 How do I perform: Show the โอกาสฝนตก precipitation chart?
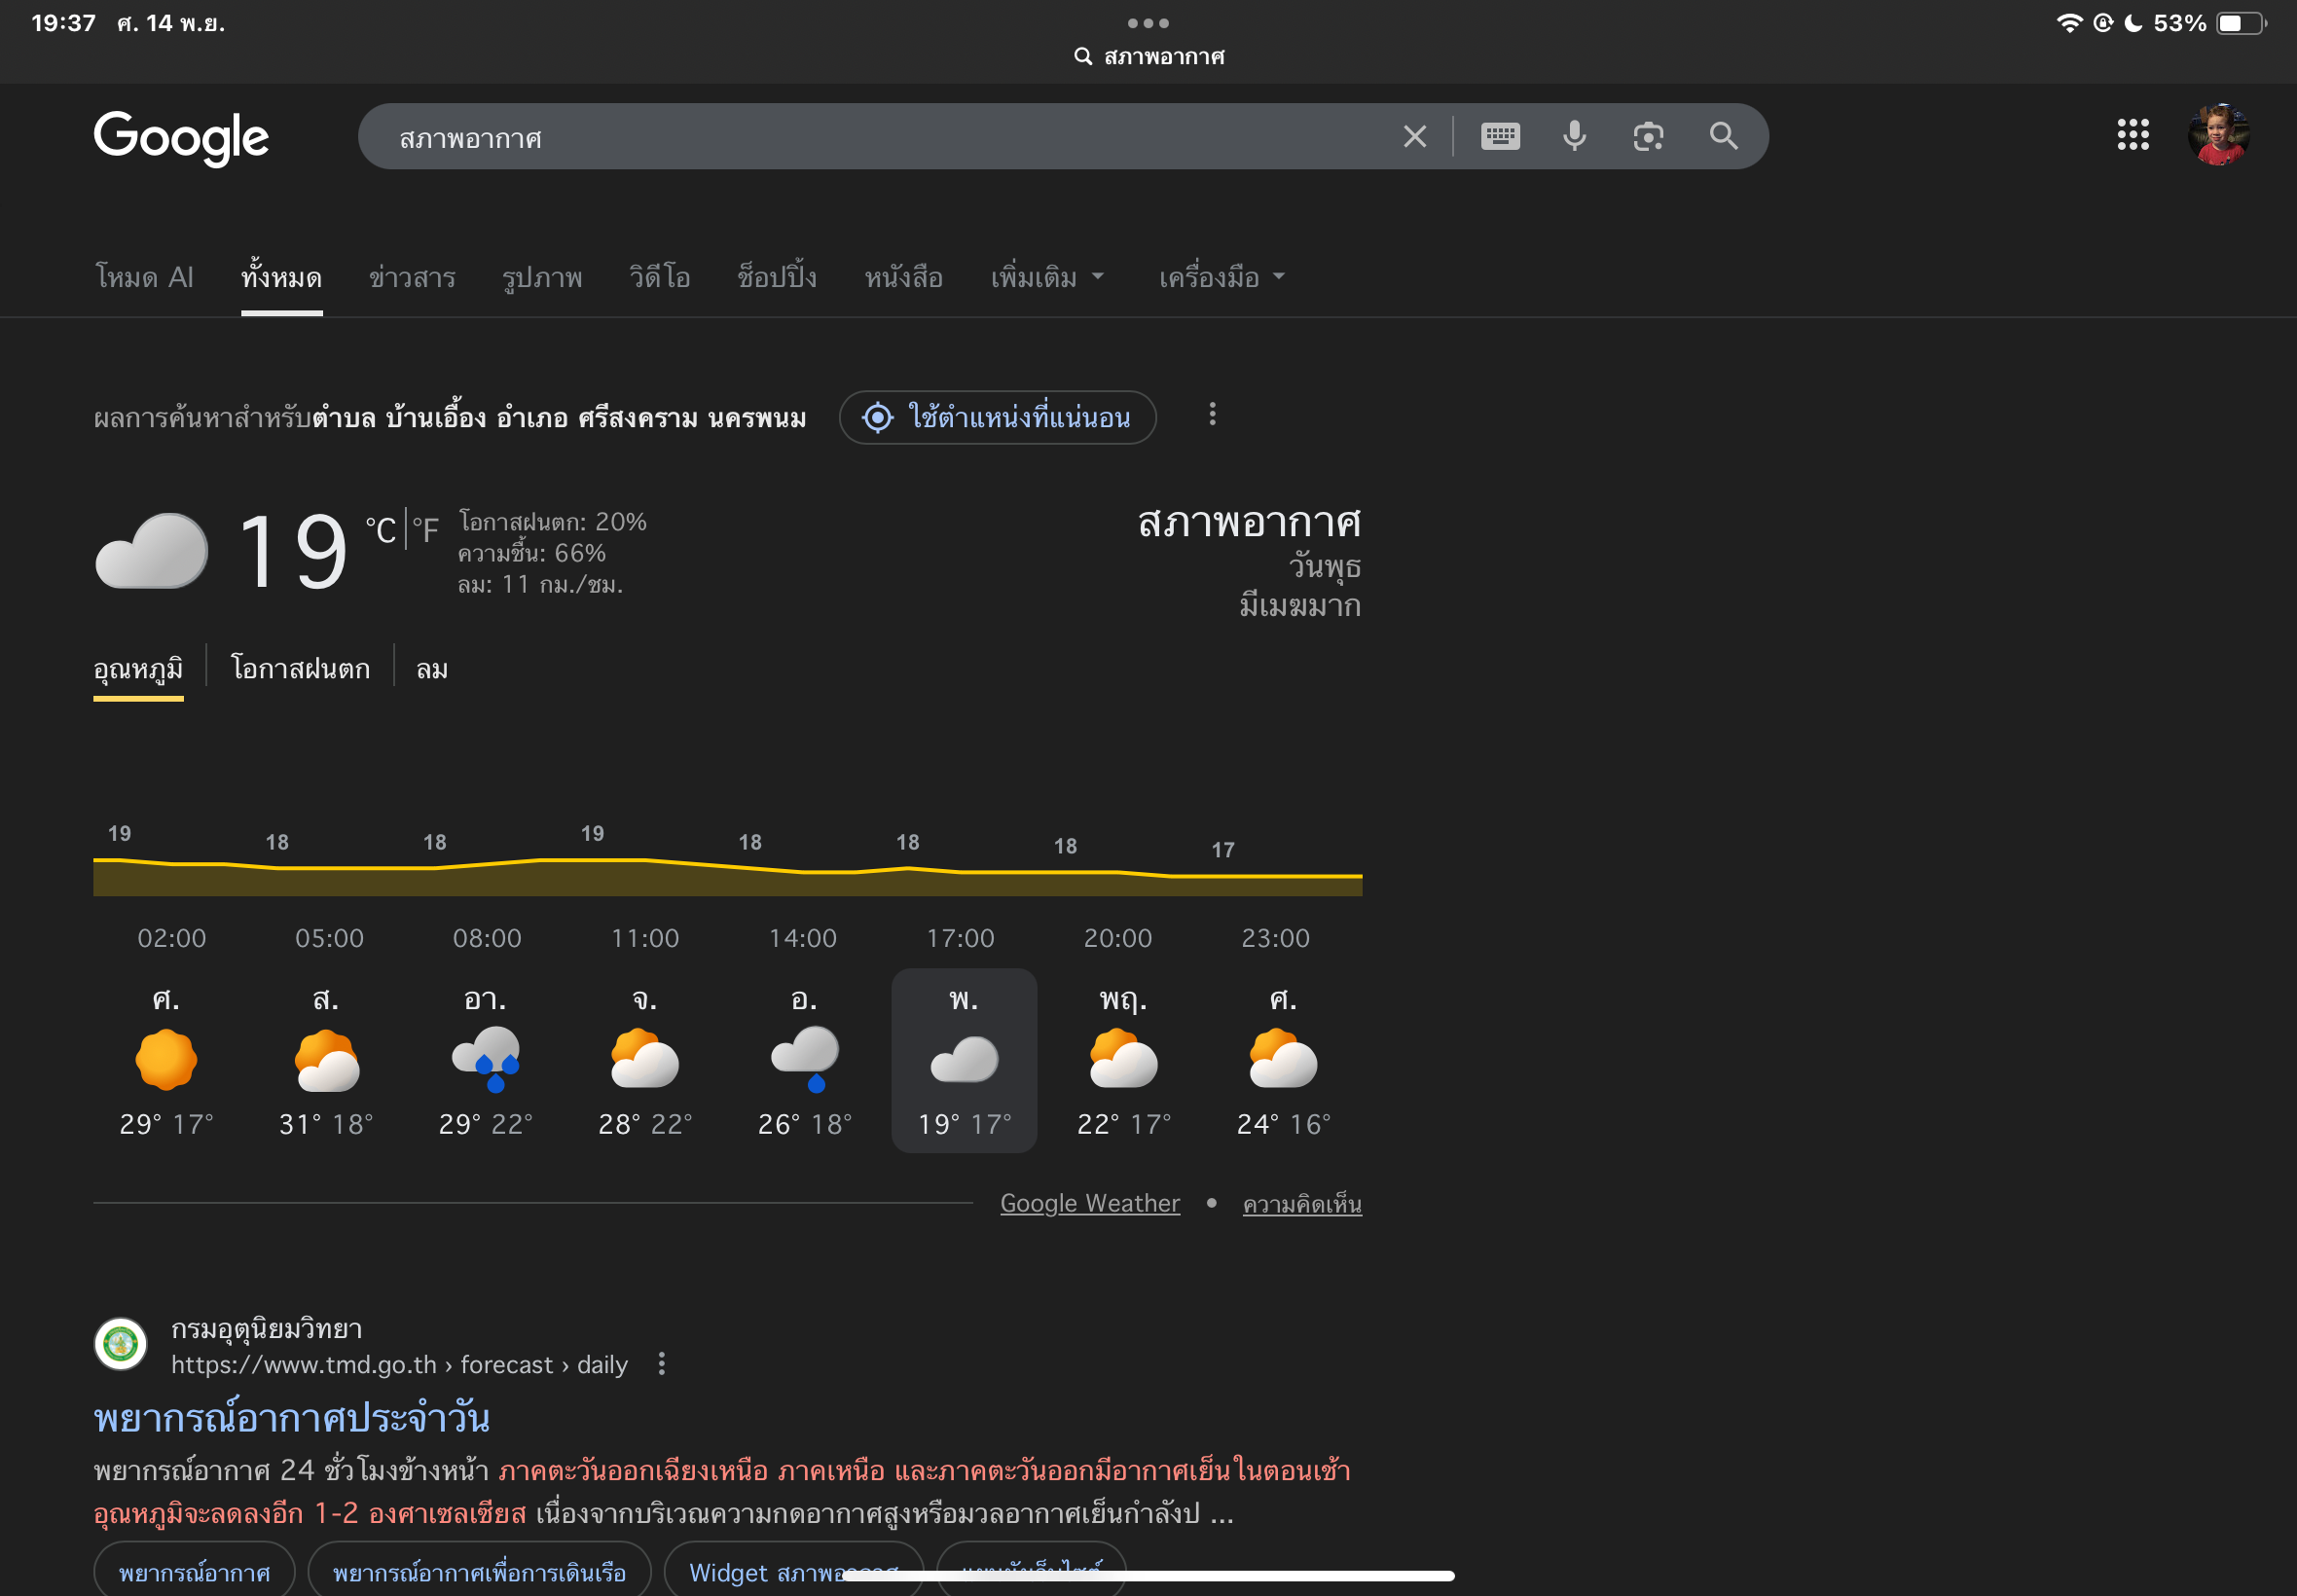(300, 669)
